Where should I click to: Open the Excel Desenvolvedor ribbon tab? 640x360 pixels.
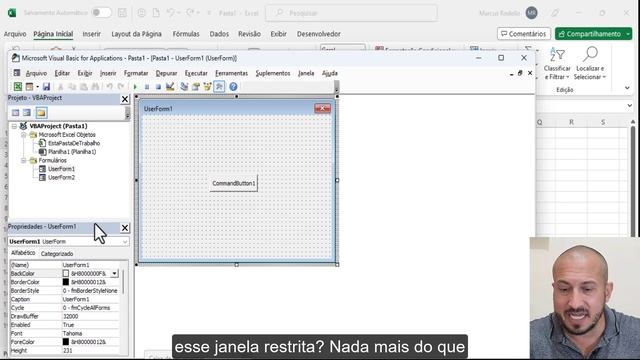tap(318, 34)
